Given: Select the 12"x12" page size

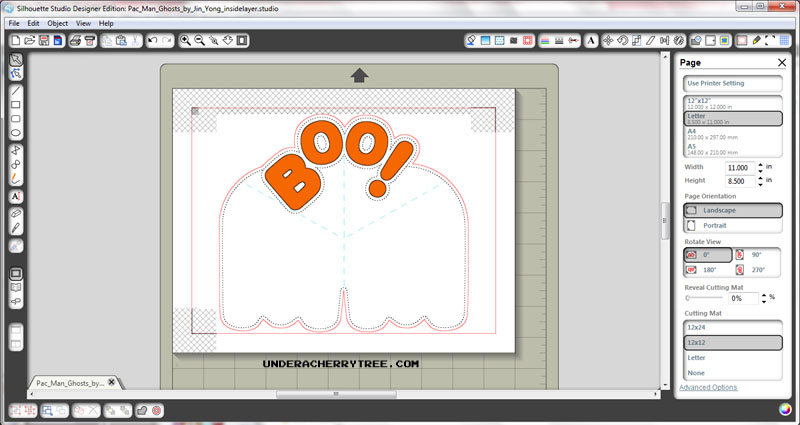Looking at the screenshot, I should tap(733, 103).
